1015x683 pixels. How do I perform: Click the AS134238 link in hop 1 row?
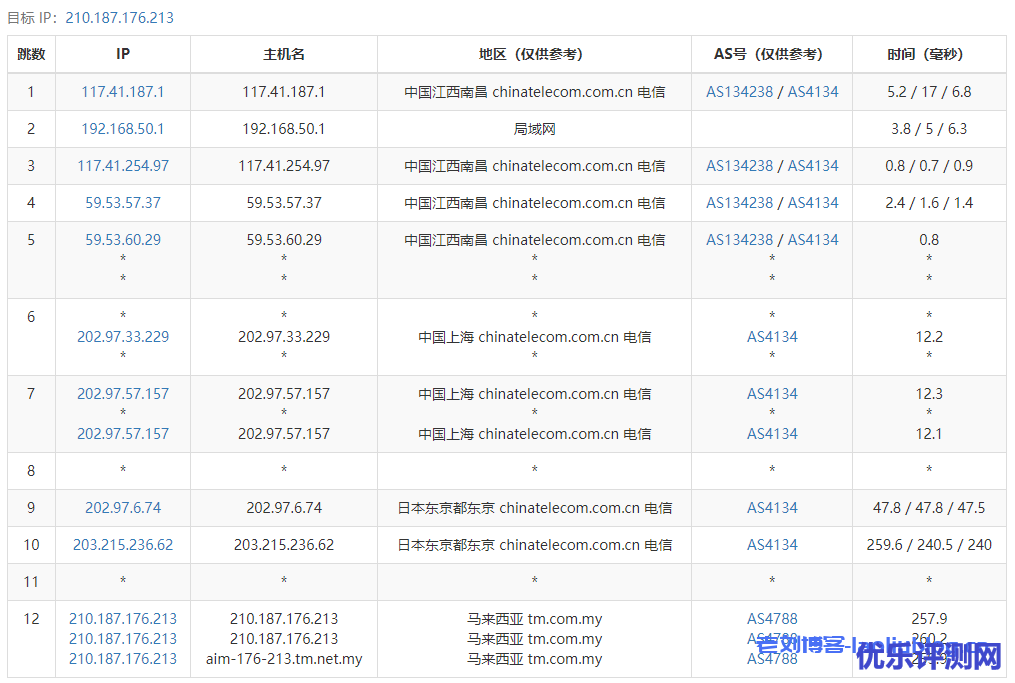point(740,92)
